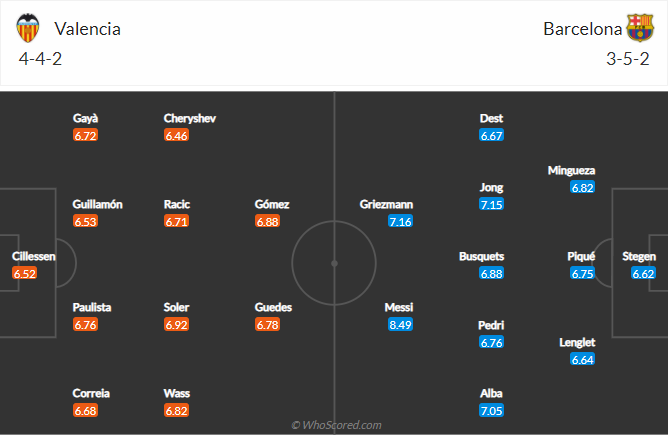Select Barcelona player Busquets
This screenshot has height=435, width=671.
(x=481, y=256)
